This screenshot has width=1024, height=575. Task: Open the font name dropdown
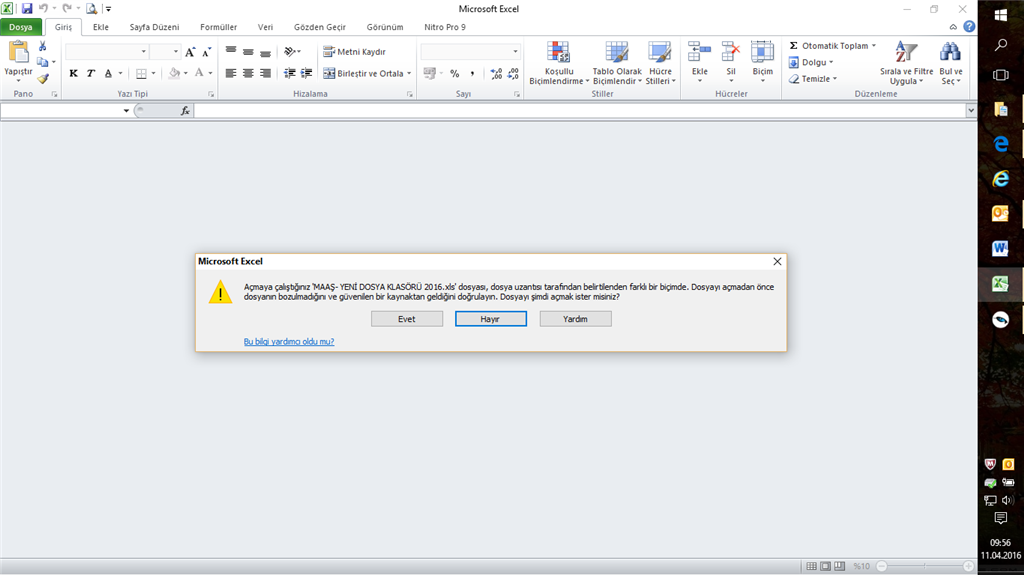click(x=144, y=52)
